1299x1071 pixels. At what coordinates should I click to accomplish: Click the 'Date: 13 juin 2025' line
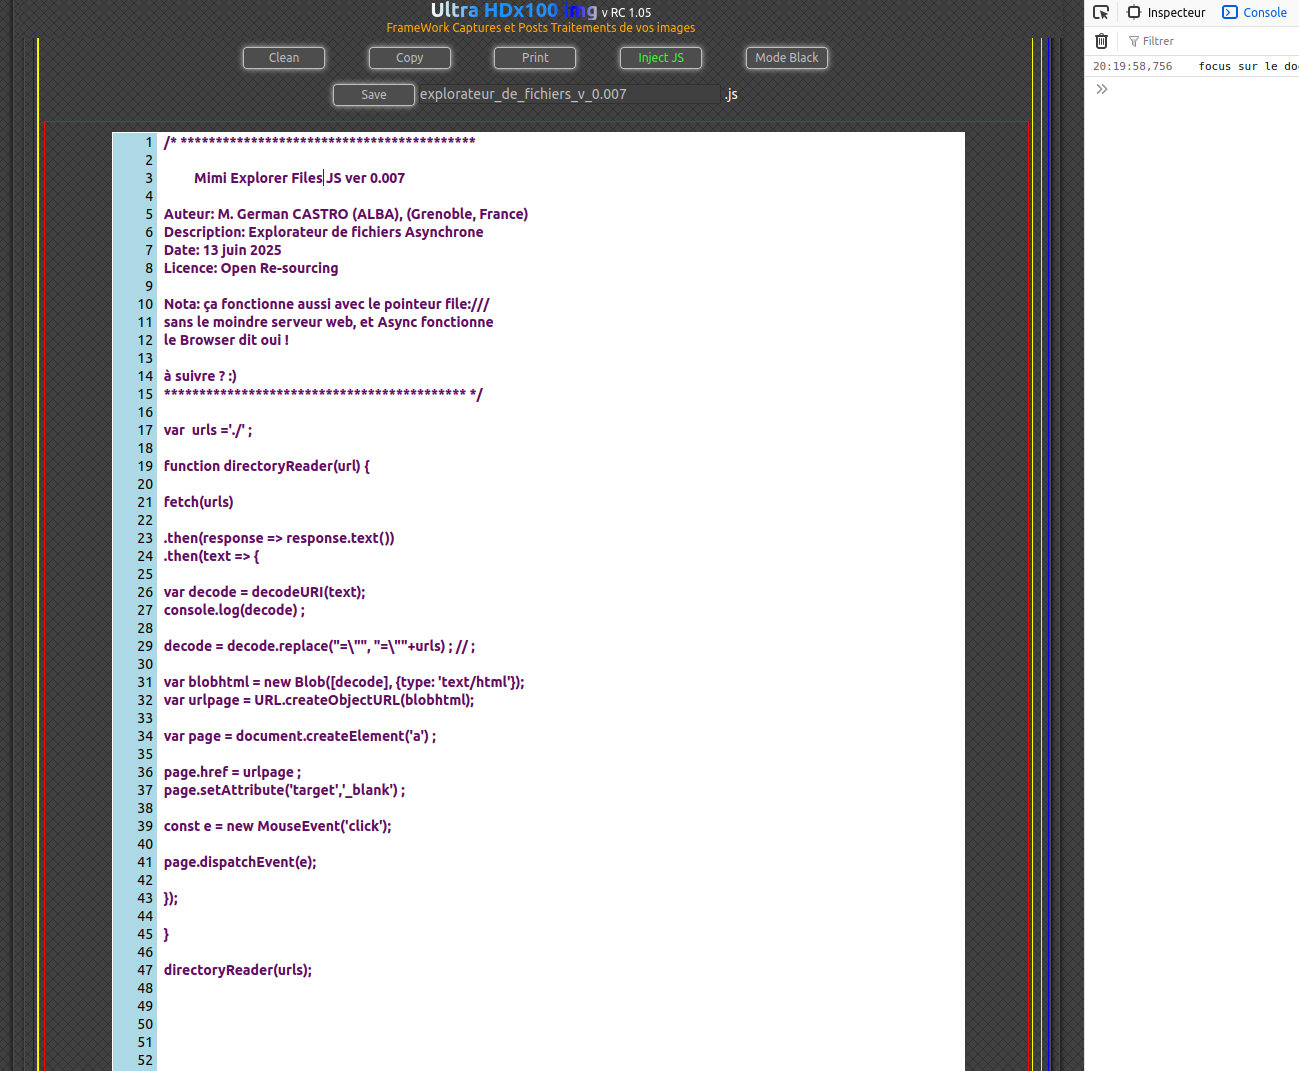click(x=222, y=250)
